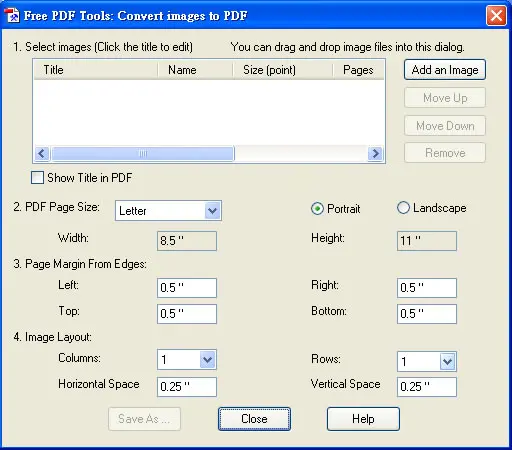Click the Add an Image button
The height and width of the screenshot is (450, 512).
click(x=445, y=70)
